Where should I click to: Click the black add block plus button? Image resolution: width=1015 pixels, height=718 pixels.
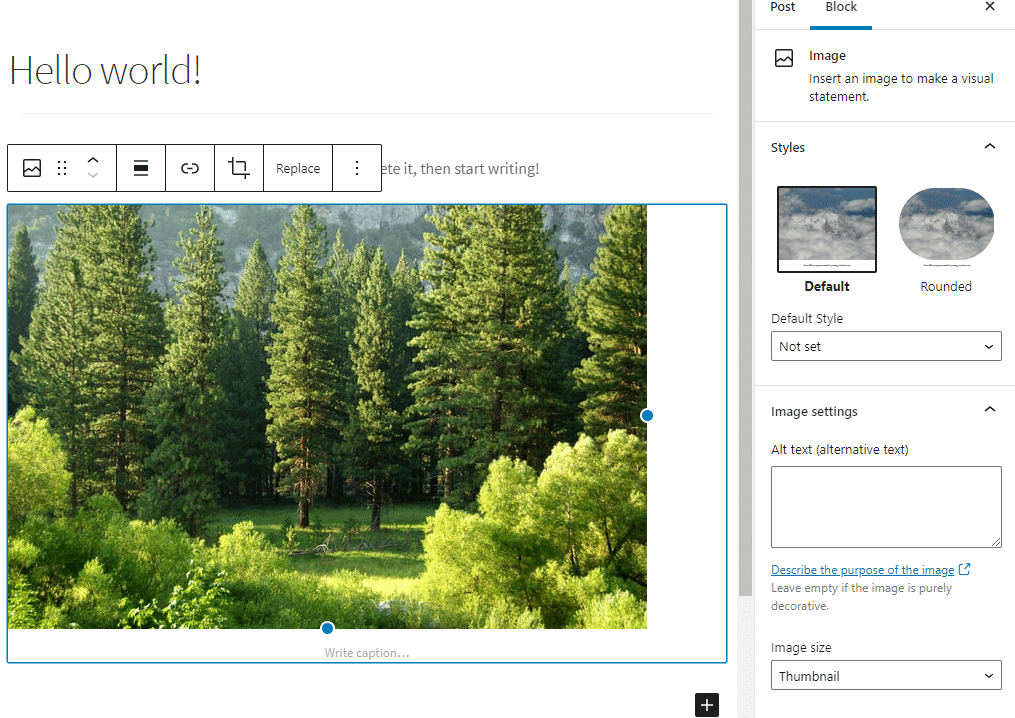tap(707, 705)
